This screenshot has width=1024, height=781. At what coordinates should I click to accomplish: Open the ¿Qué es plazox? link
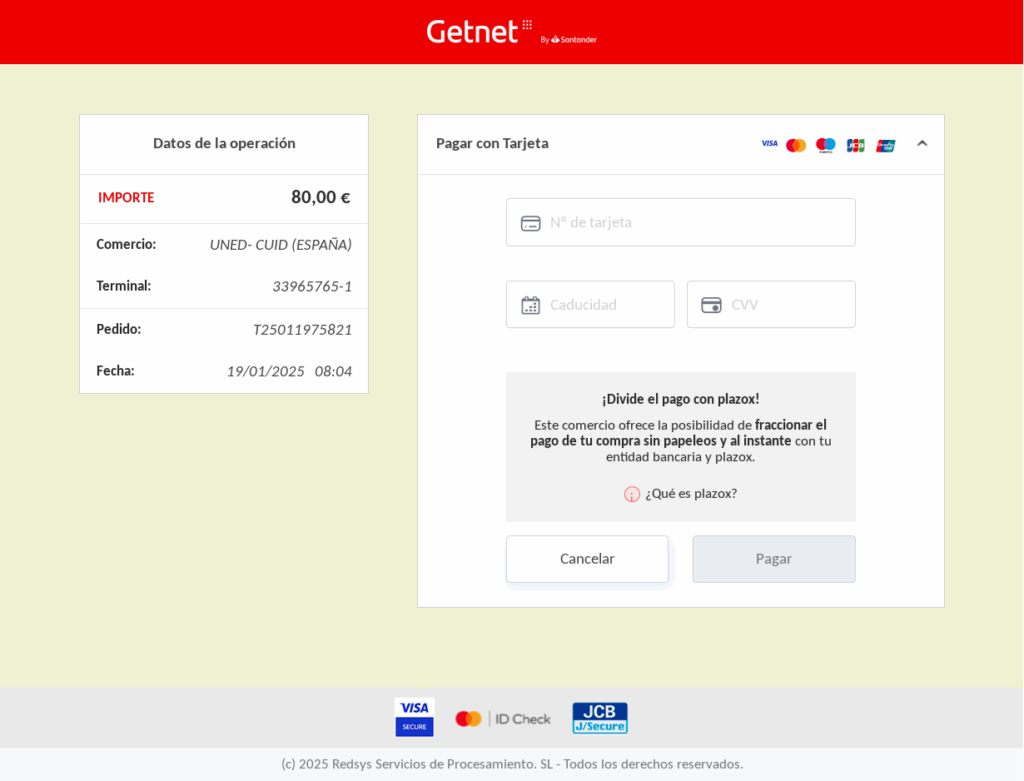[691, 493]
